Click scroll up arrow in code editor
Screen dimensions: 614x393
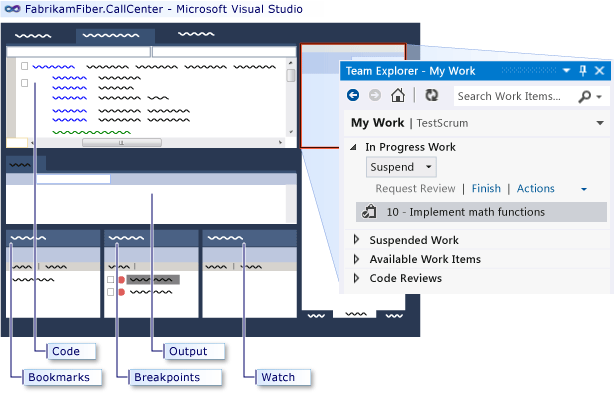(291, 63)
